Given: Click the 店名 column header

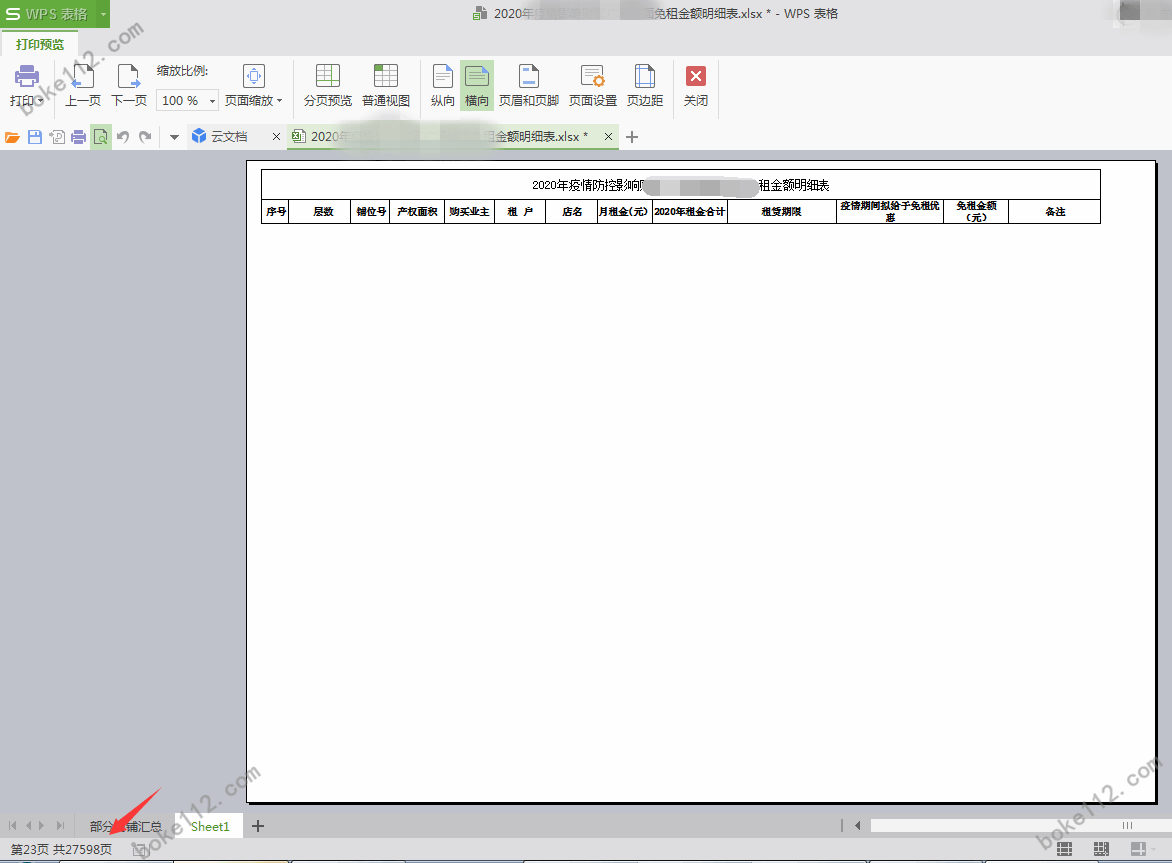Looking at the screenshot, I should click(x=572, y=211).
